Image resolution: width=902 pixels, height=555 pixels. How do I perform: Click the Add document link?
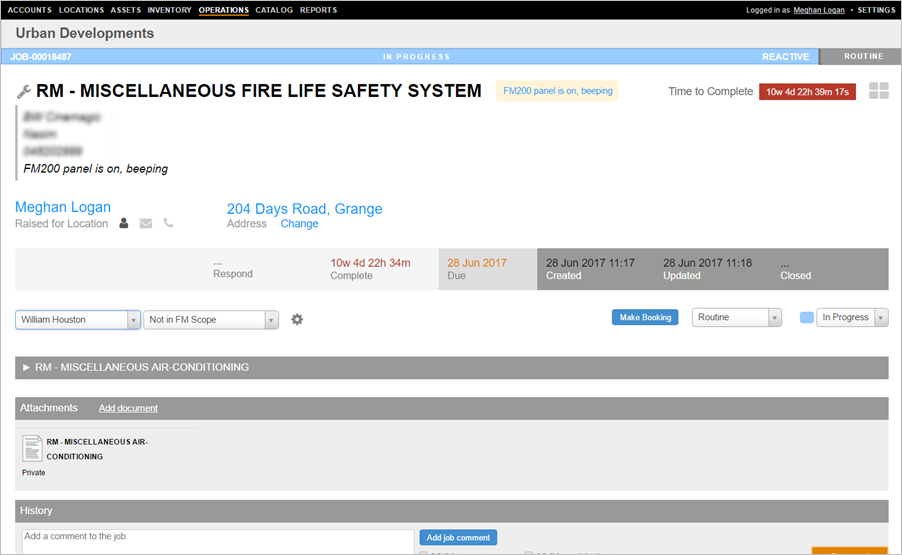[128, 408]
